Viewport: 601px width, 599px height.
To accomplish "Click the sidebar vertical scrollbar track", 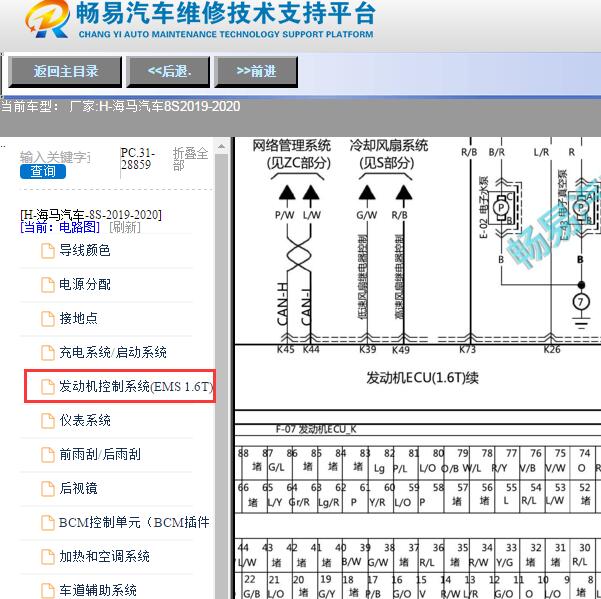I will [222, 376].
